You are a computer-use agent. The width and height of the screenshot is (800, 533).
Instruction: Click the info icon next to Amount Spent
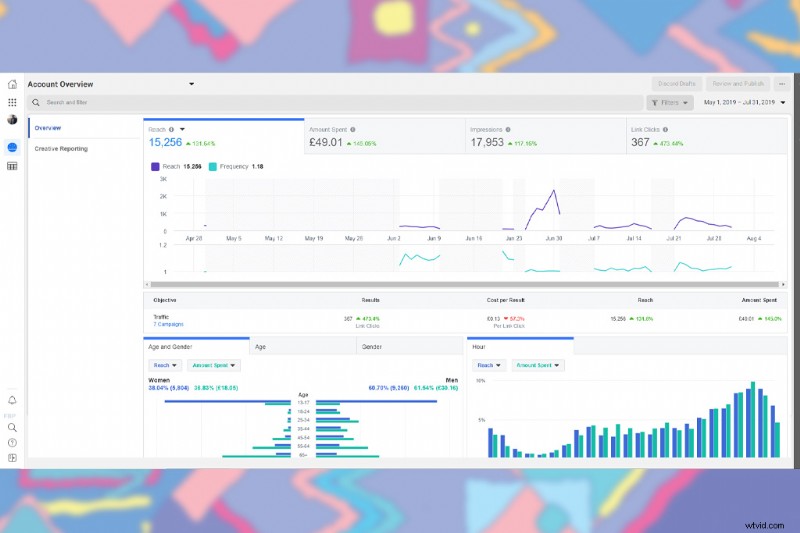pos(353,130)
